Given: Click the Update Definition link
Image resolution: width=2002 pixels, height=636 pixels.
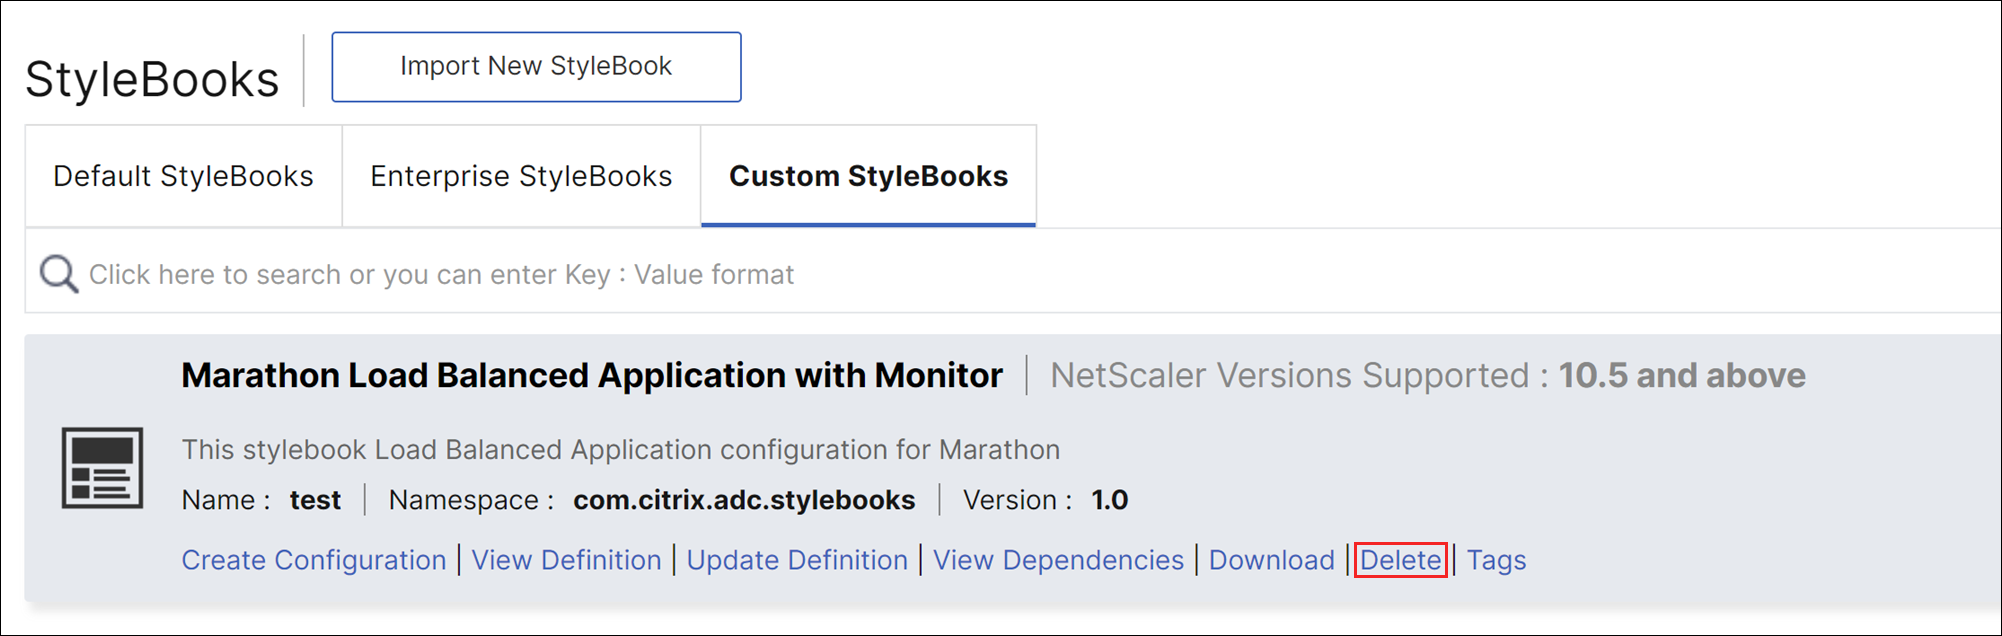Looking at the screenshot, I should tap(797, 560).
